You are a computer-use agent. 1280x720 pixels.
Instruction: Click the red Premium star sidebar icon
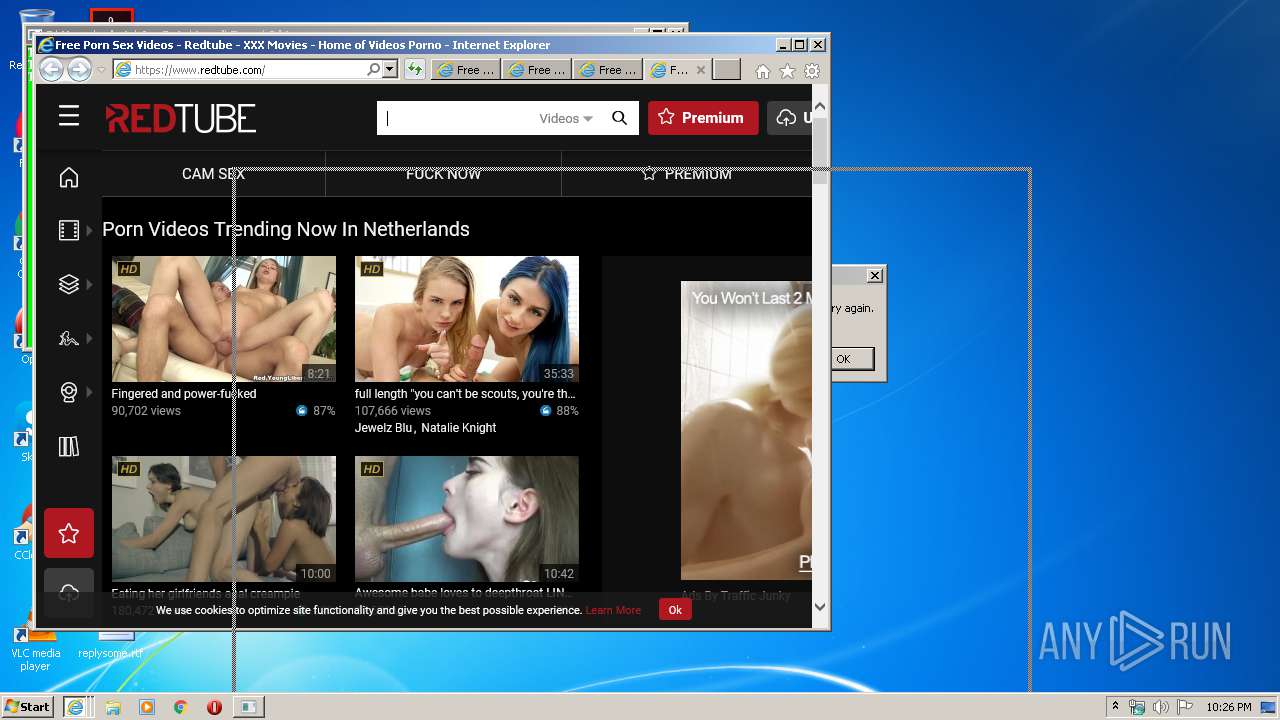click(x=69, y=533)
